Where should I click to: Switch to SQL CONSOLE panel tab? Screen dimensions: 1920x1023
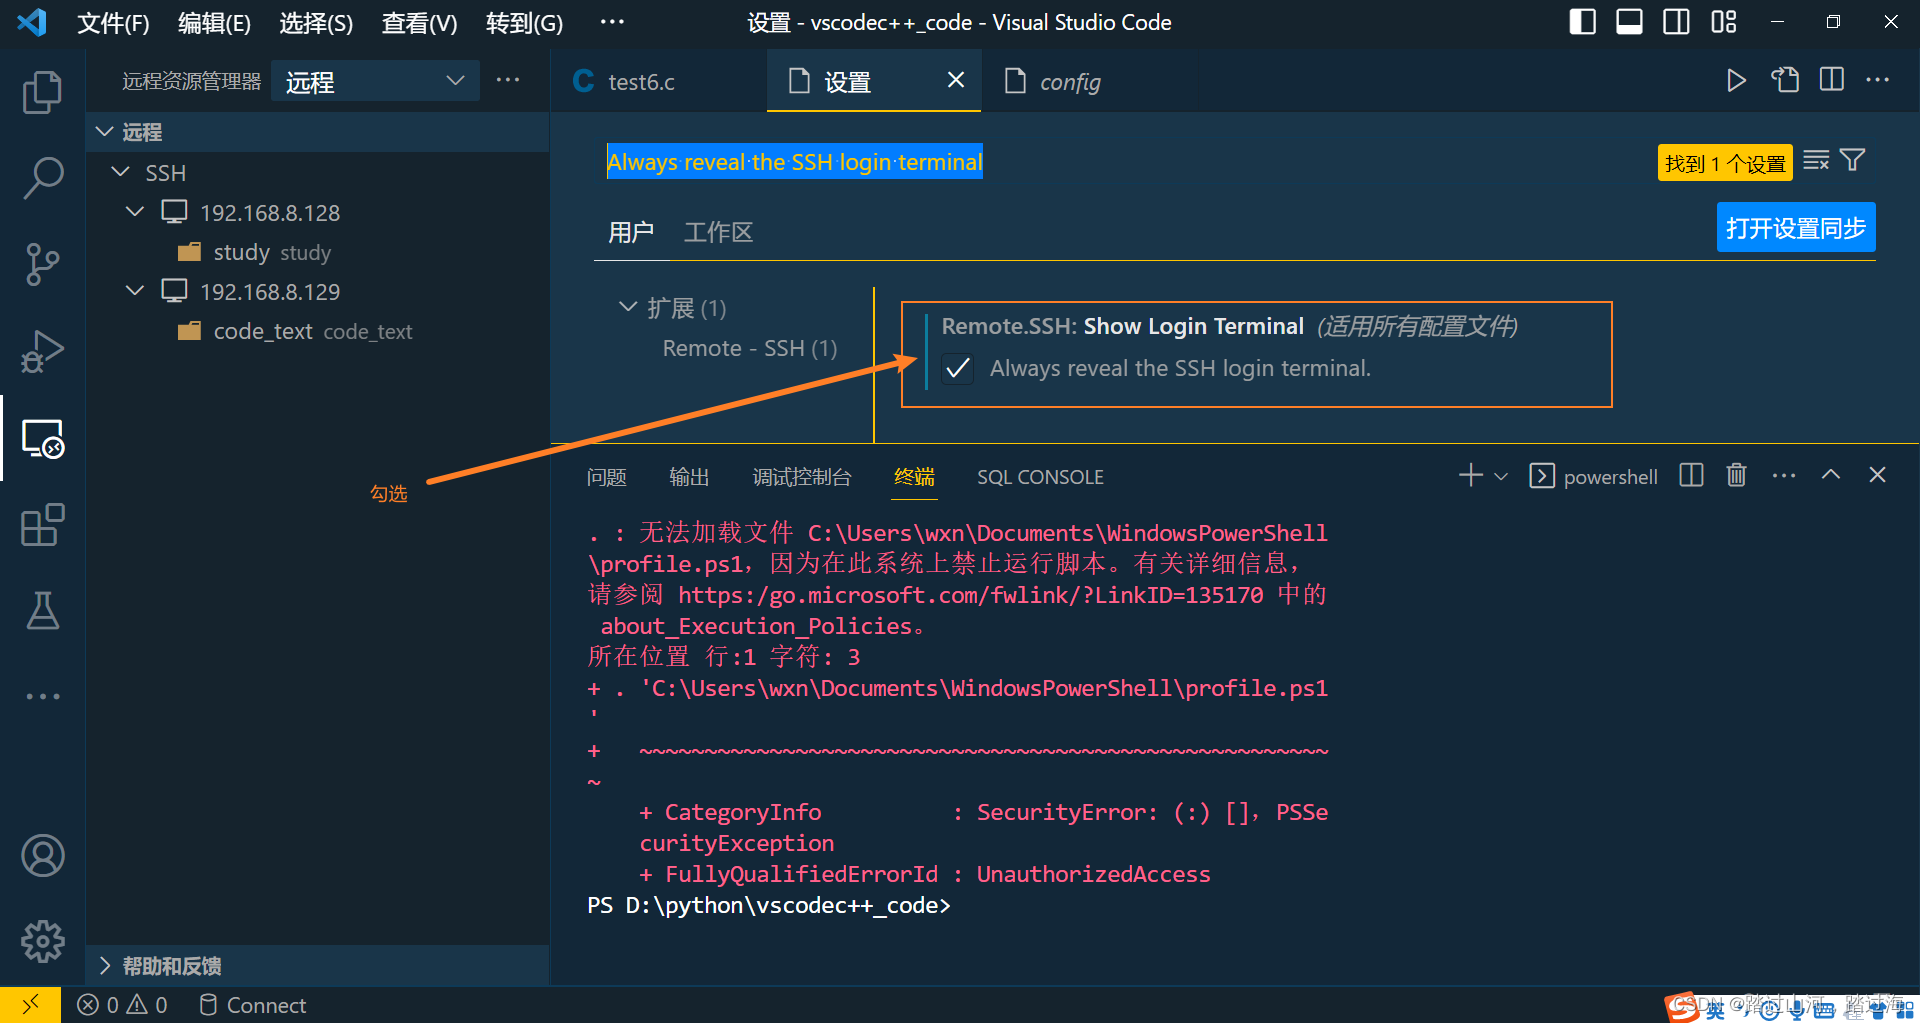1040,477
